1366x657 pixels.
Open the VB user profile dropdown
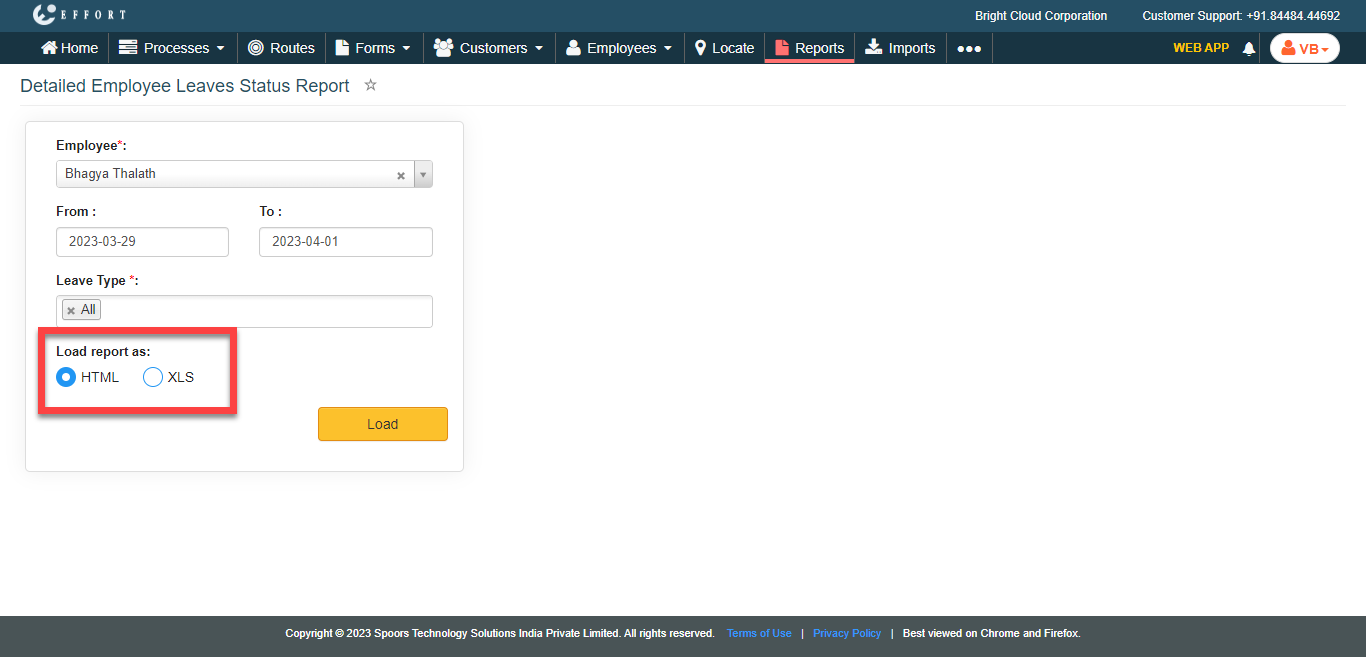click(1304, 48)
